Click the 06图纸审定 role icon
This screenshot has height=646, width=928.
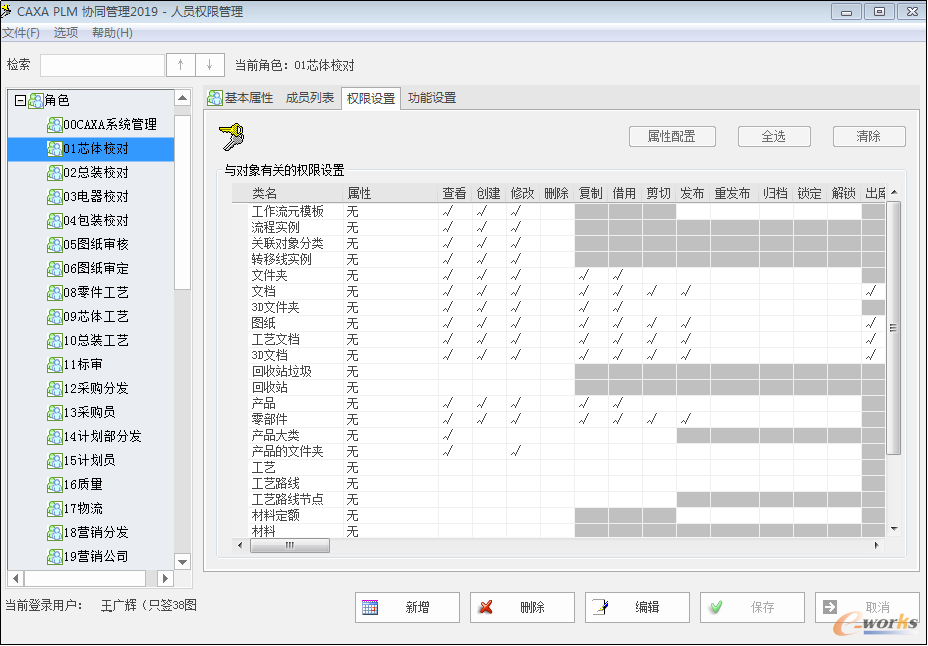(54, 269)
